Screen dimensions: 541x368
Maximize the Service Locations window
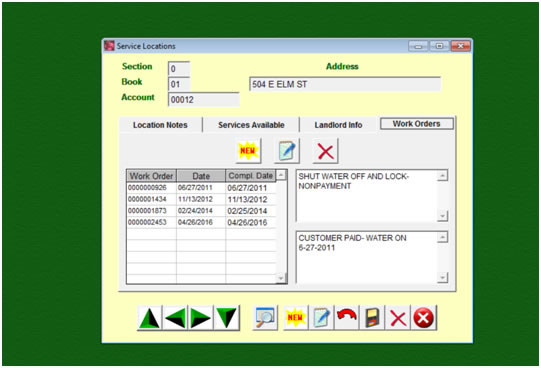(439, 46)
